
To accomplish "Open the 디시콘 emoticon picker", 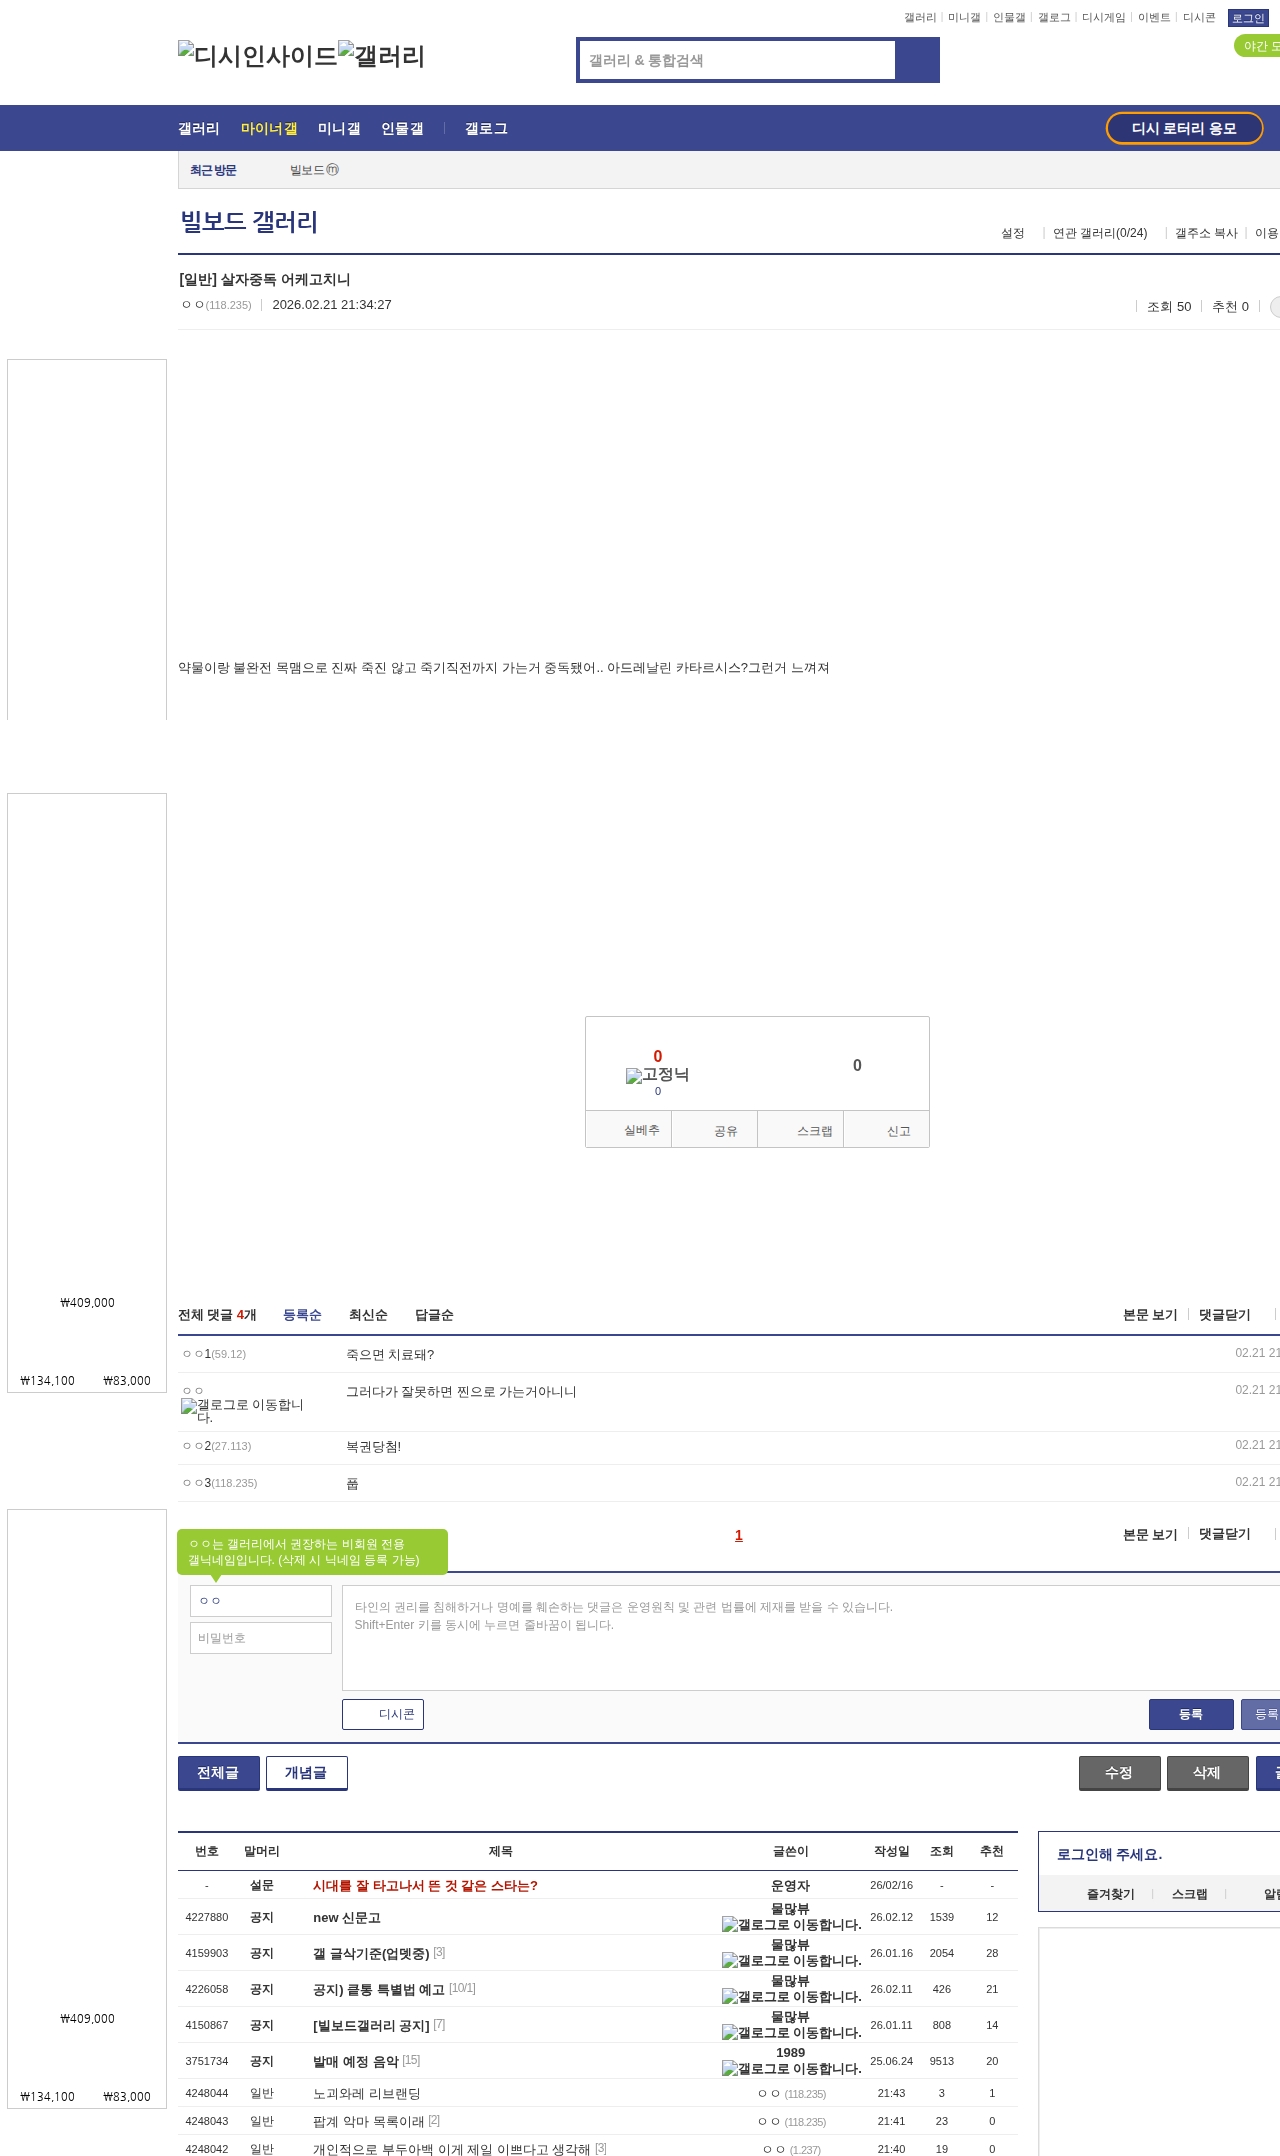I will [x=383, y=1714].
